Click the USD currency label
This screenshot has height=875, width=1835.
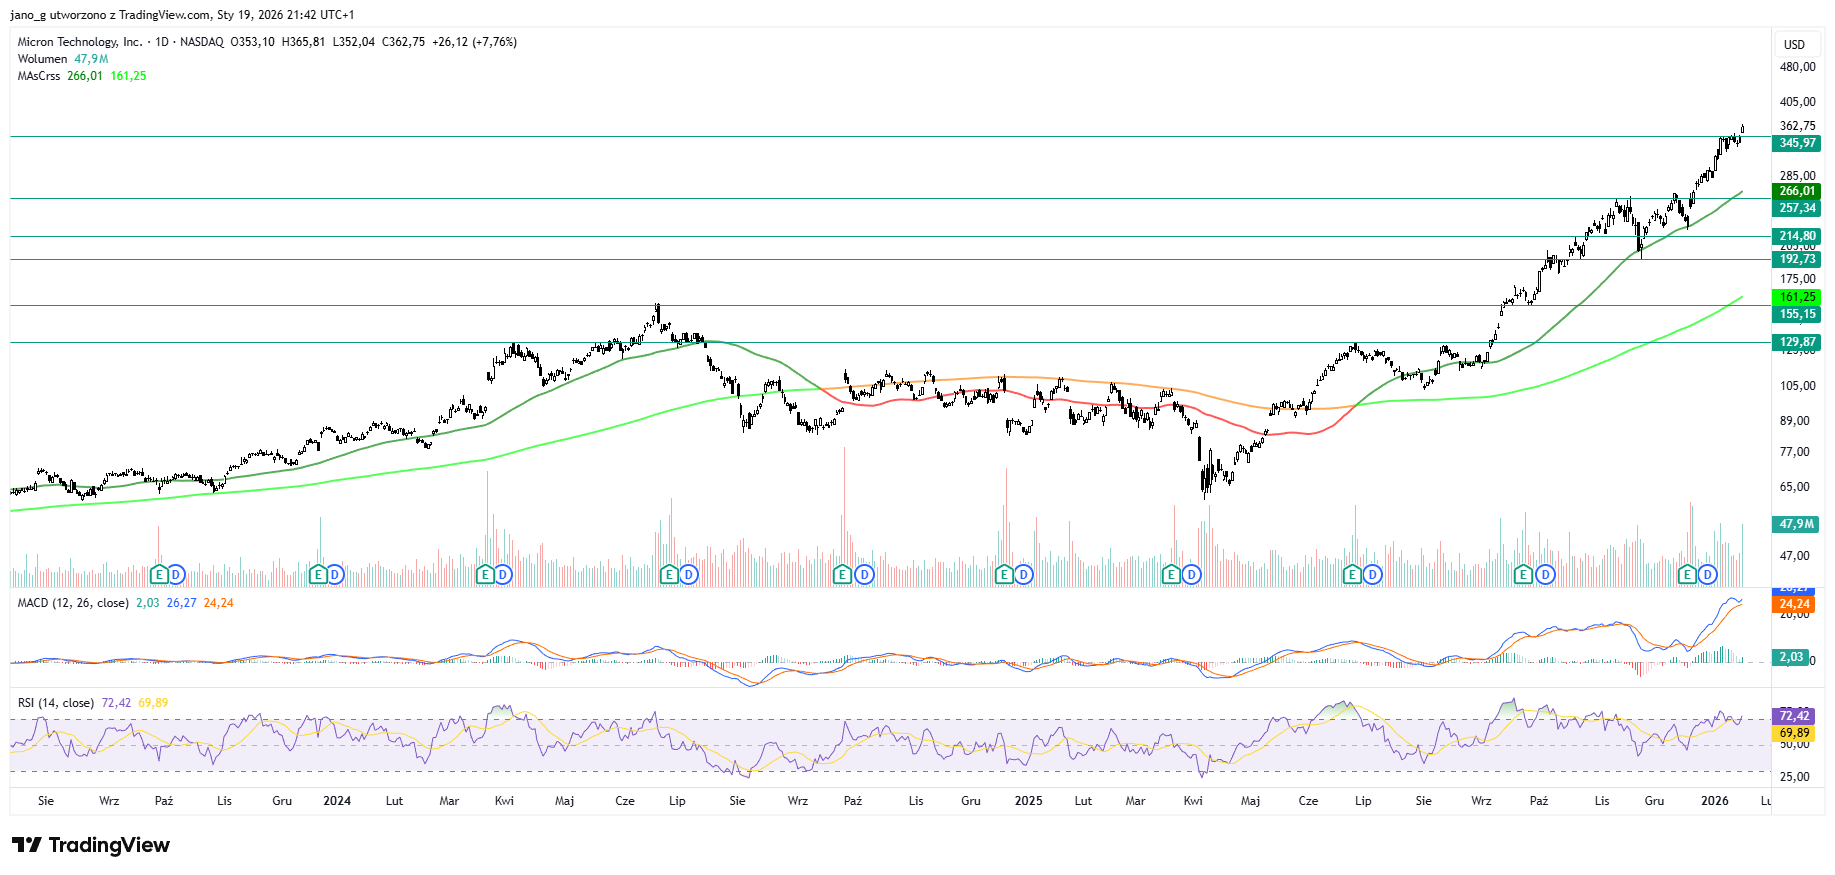1795,44
